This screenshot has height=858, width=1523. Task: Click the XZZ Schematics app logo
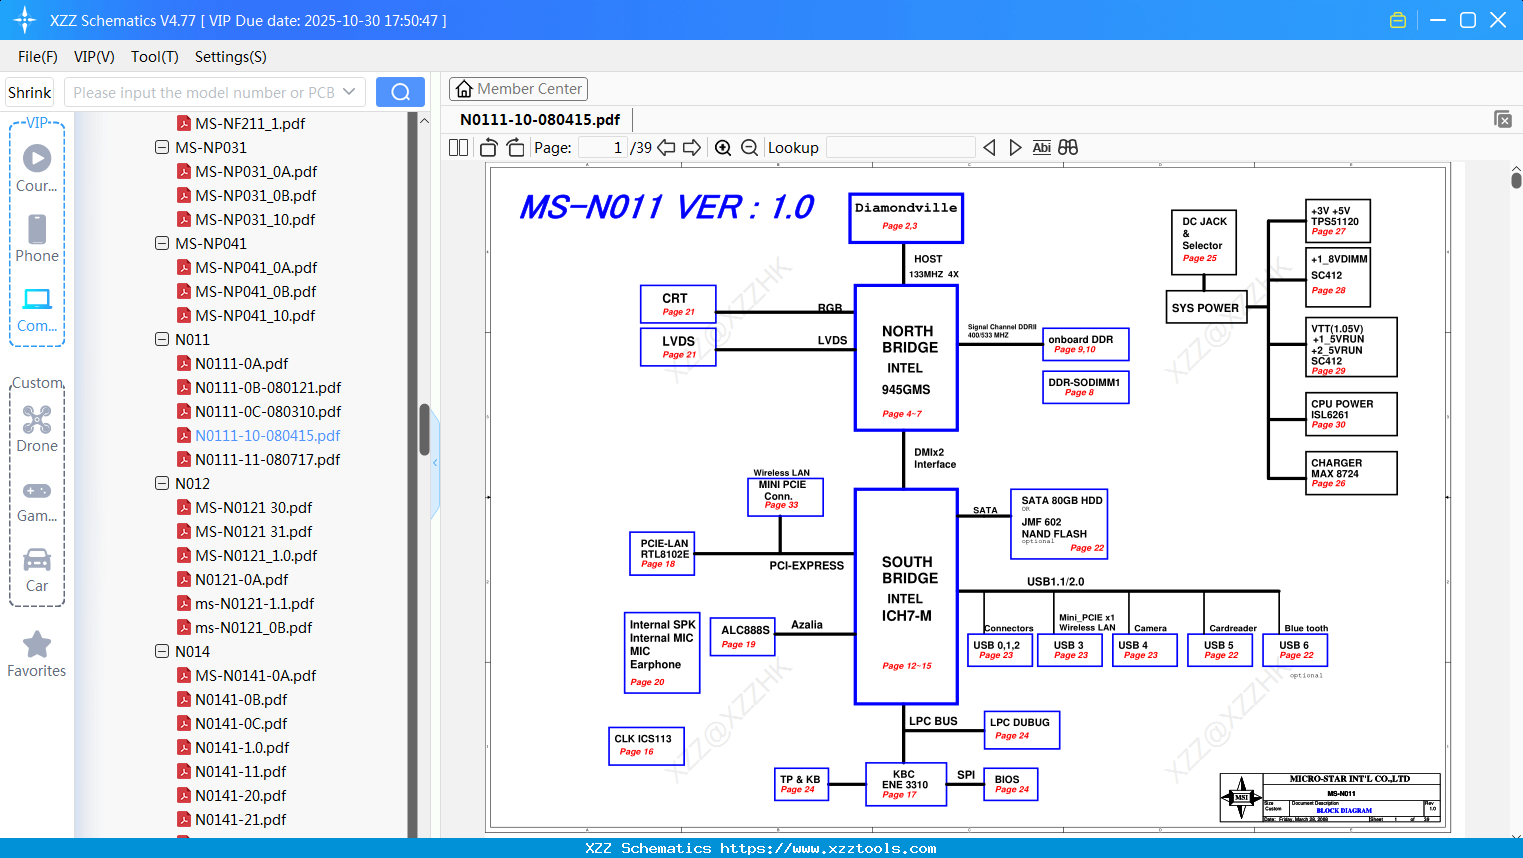tap(25, 20)
